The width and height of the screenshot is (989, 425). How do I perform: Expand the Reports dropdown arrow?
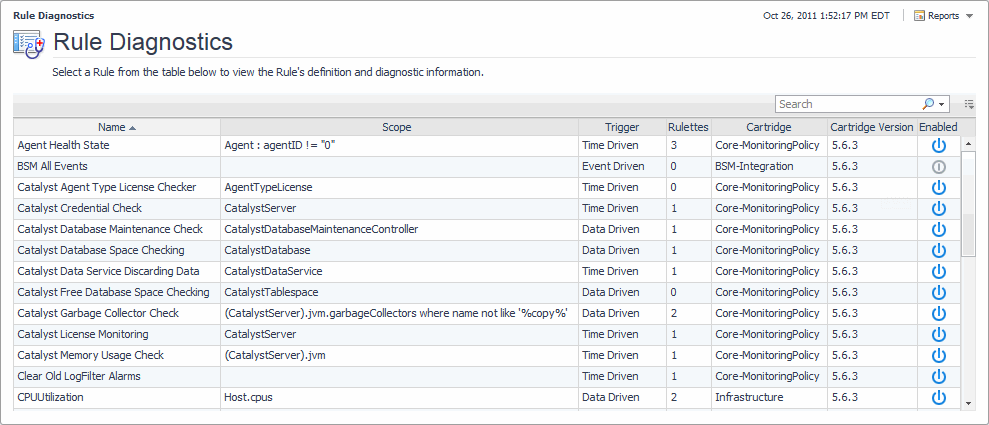coord(969,17)
